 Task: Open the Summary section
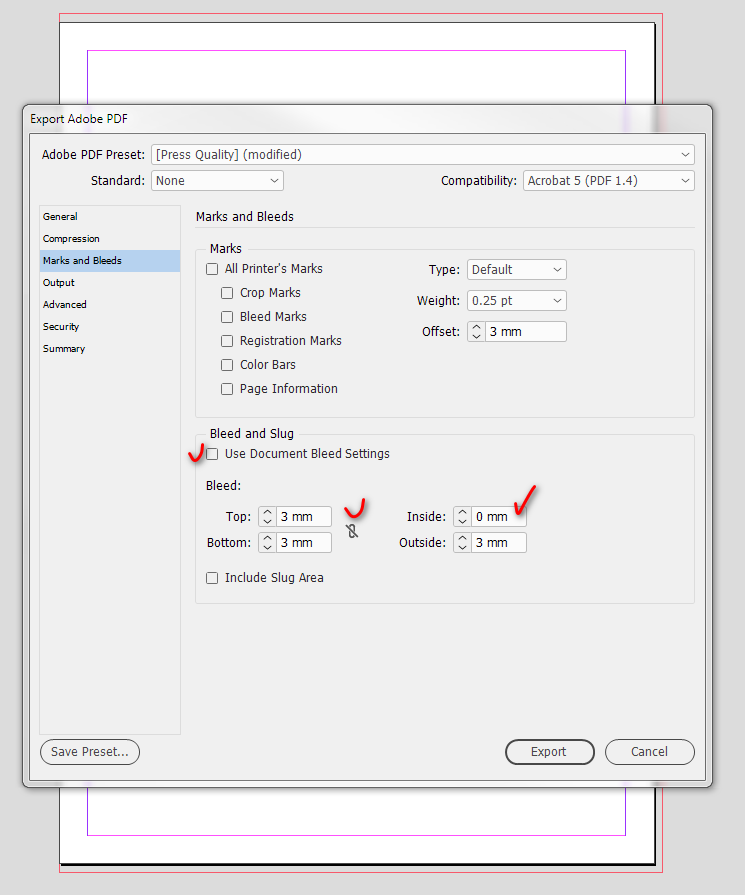[x=110, y=349]
